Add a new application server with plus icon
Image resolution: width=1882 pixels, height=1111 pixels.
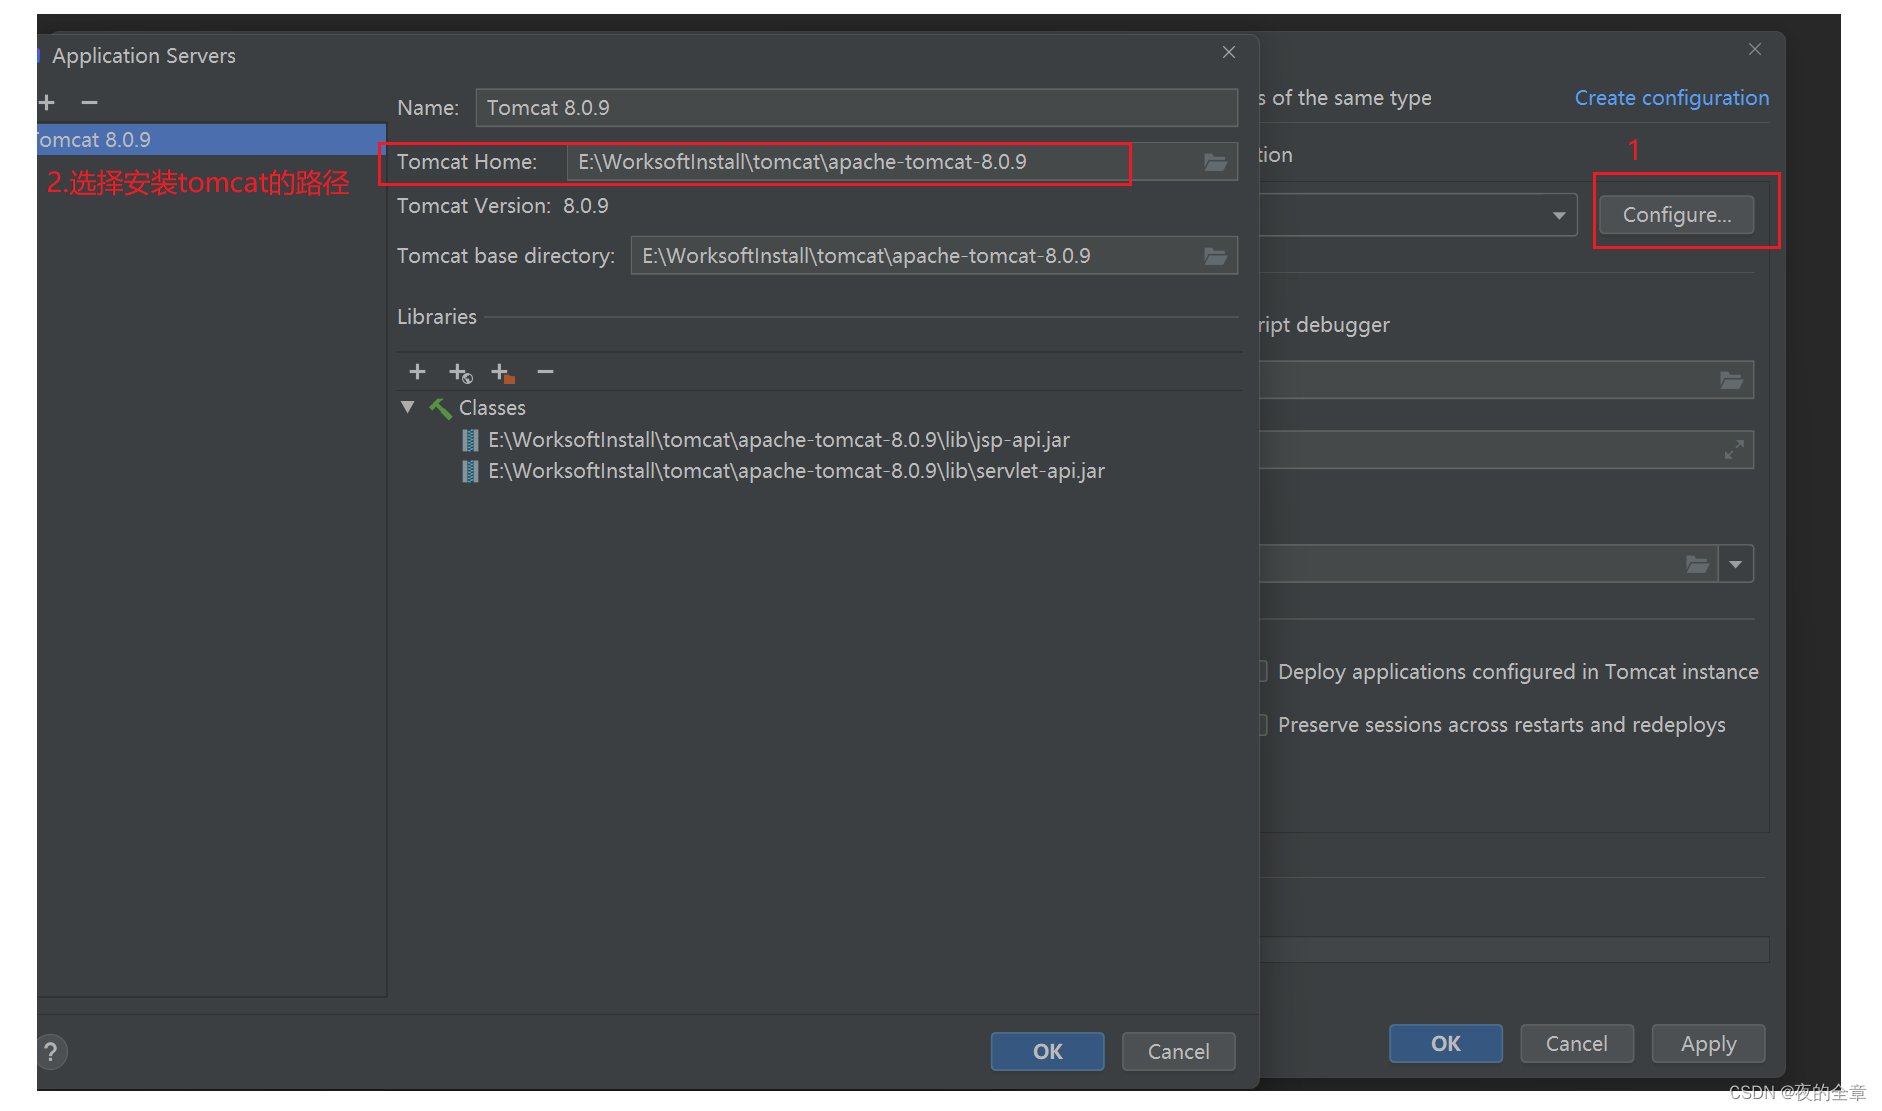tap(47, 103)
